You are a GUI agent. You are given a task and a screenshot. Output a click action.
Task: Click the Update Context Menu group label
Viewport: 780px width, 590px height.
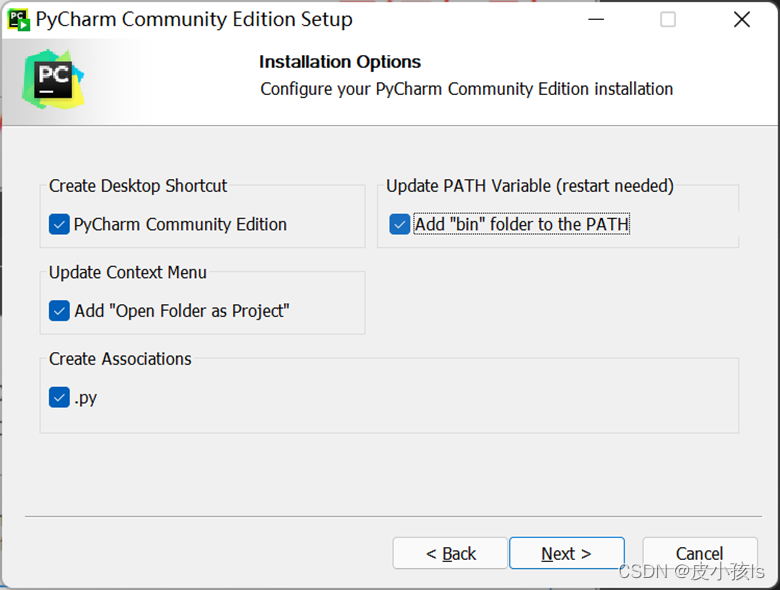point(127,273)
